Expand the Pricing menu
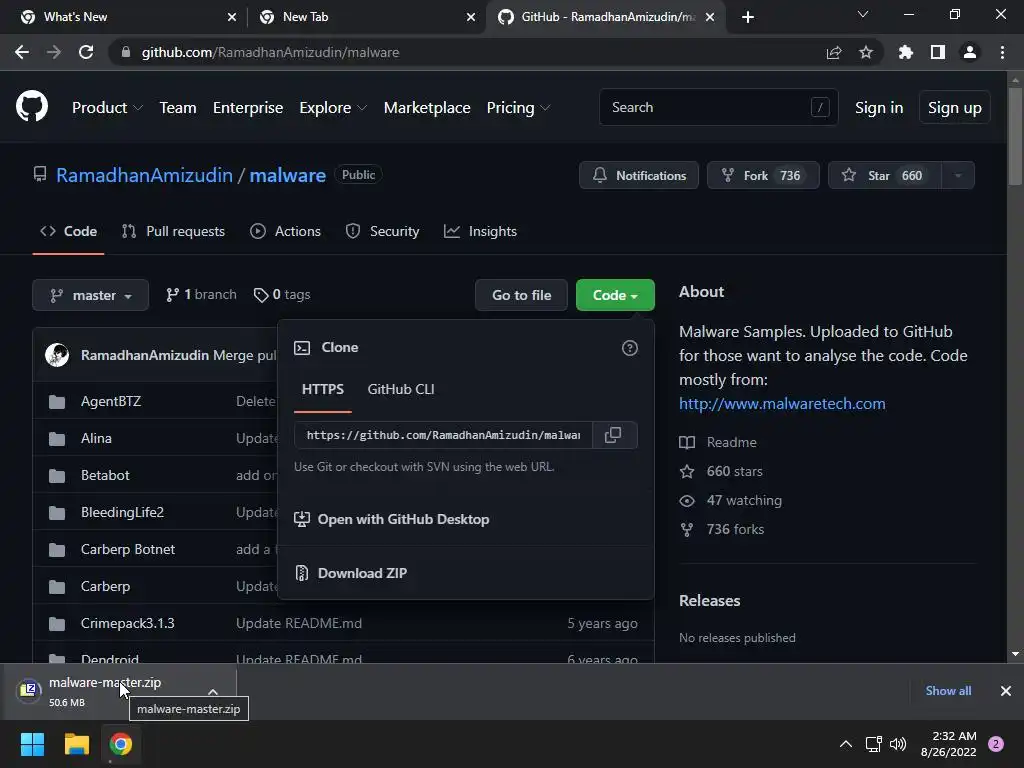 click(519, 108)
